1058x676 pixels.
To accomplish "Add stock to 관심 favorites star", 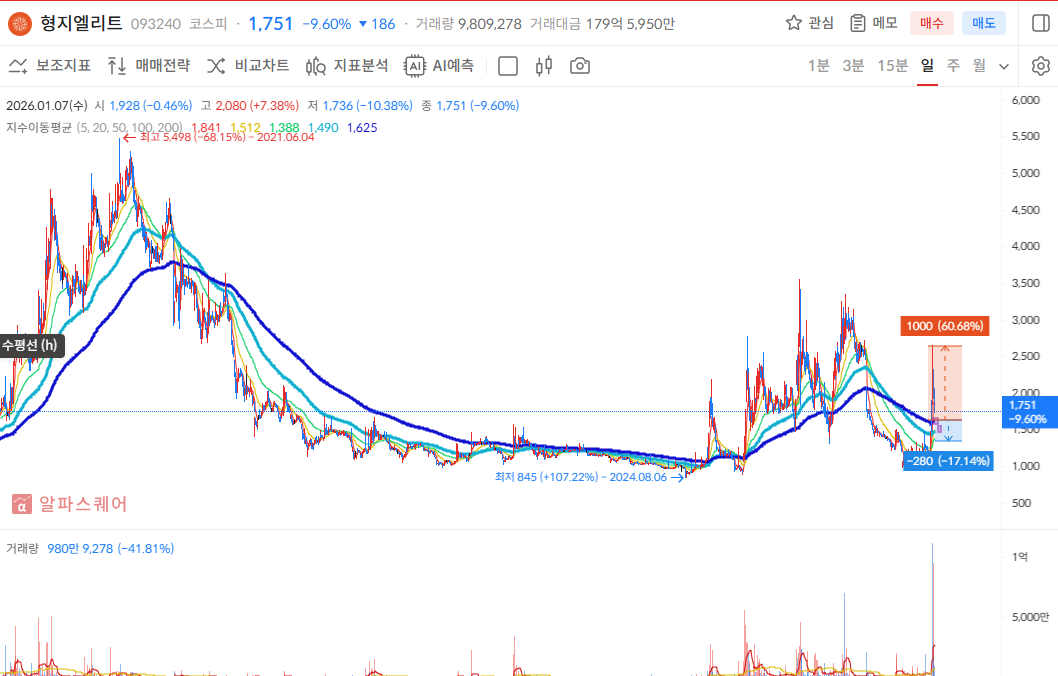I will 810,23.
